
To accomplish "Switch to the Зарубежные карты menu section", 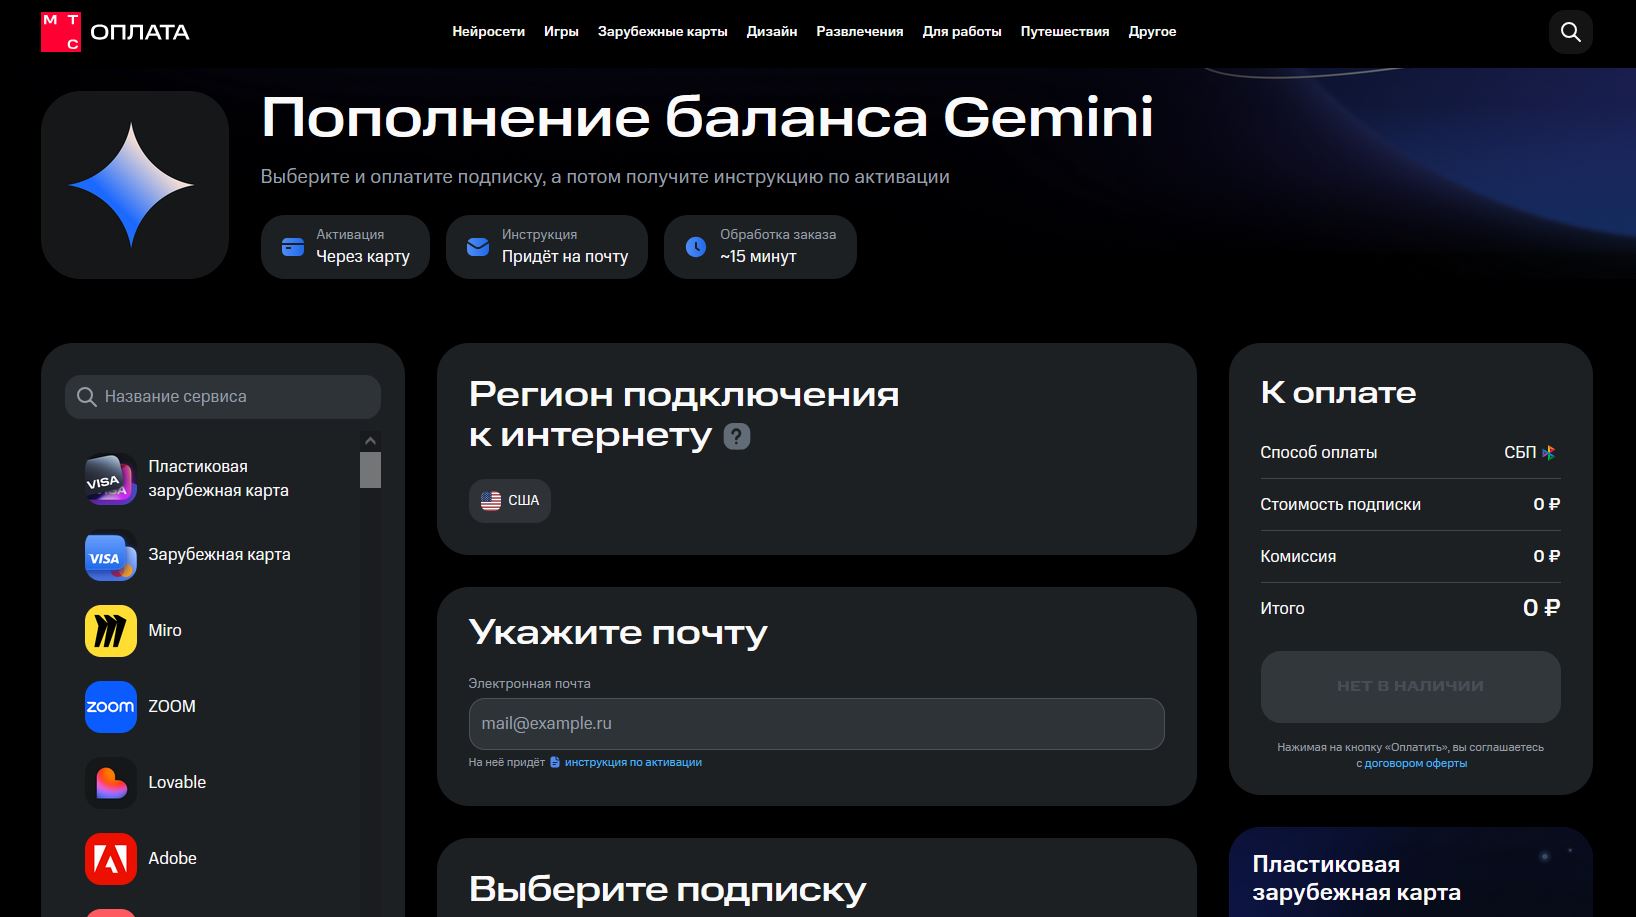I will pyautogui.click(x=663, y=31).
